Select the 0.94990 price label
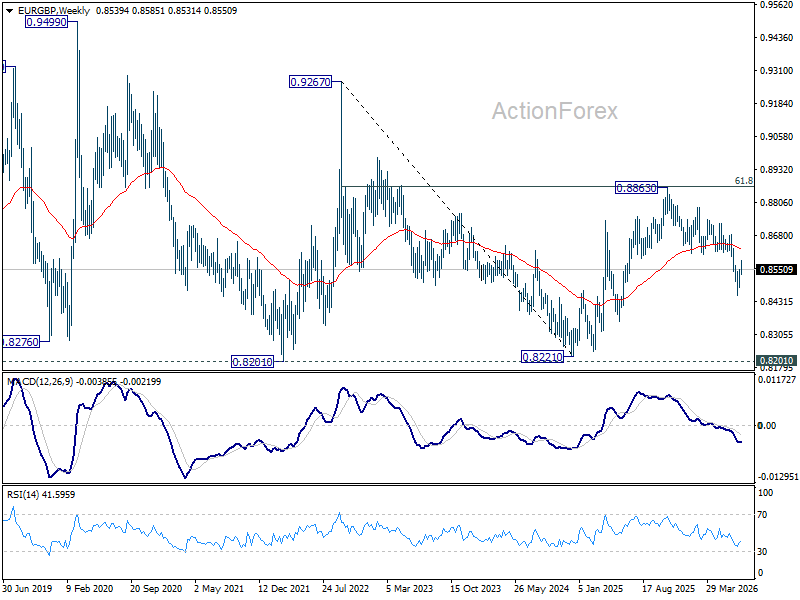This screenshot has width=800, height=600. click(x=46, y=22)
